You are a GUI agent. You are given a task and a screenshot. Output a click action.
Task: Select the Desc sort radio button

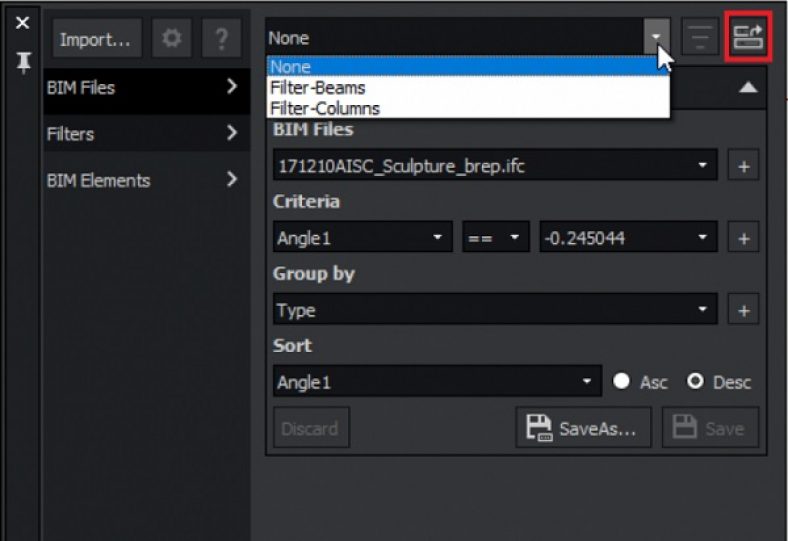(696, 381)
